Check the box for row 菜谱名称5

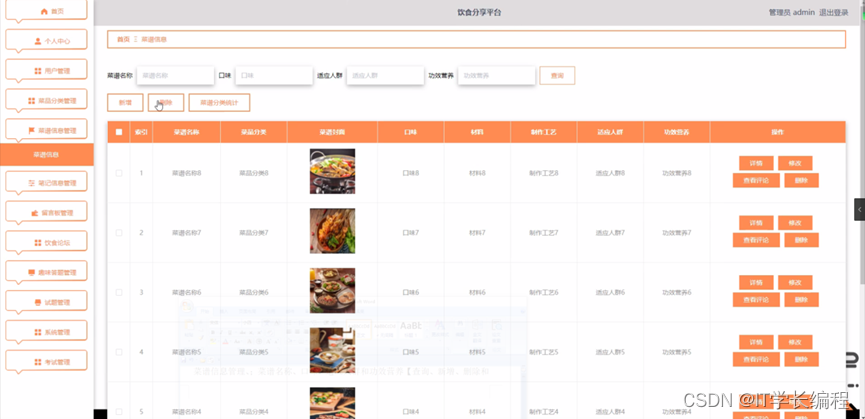pyautogui.click(x=119, y=352)
